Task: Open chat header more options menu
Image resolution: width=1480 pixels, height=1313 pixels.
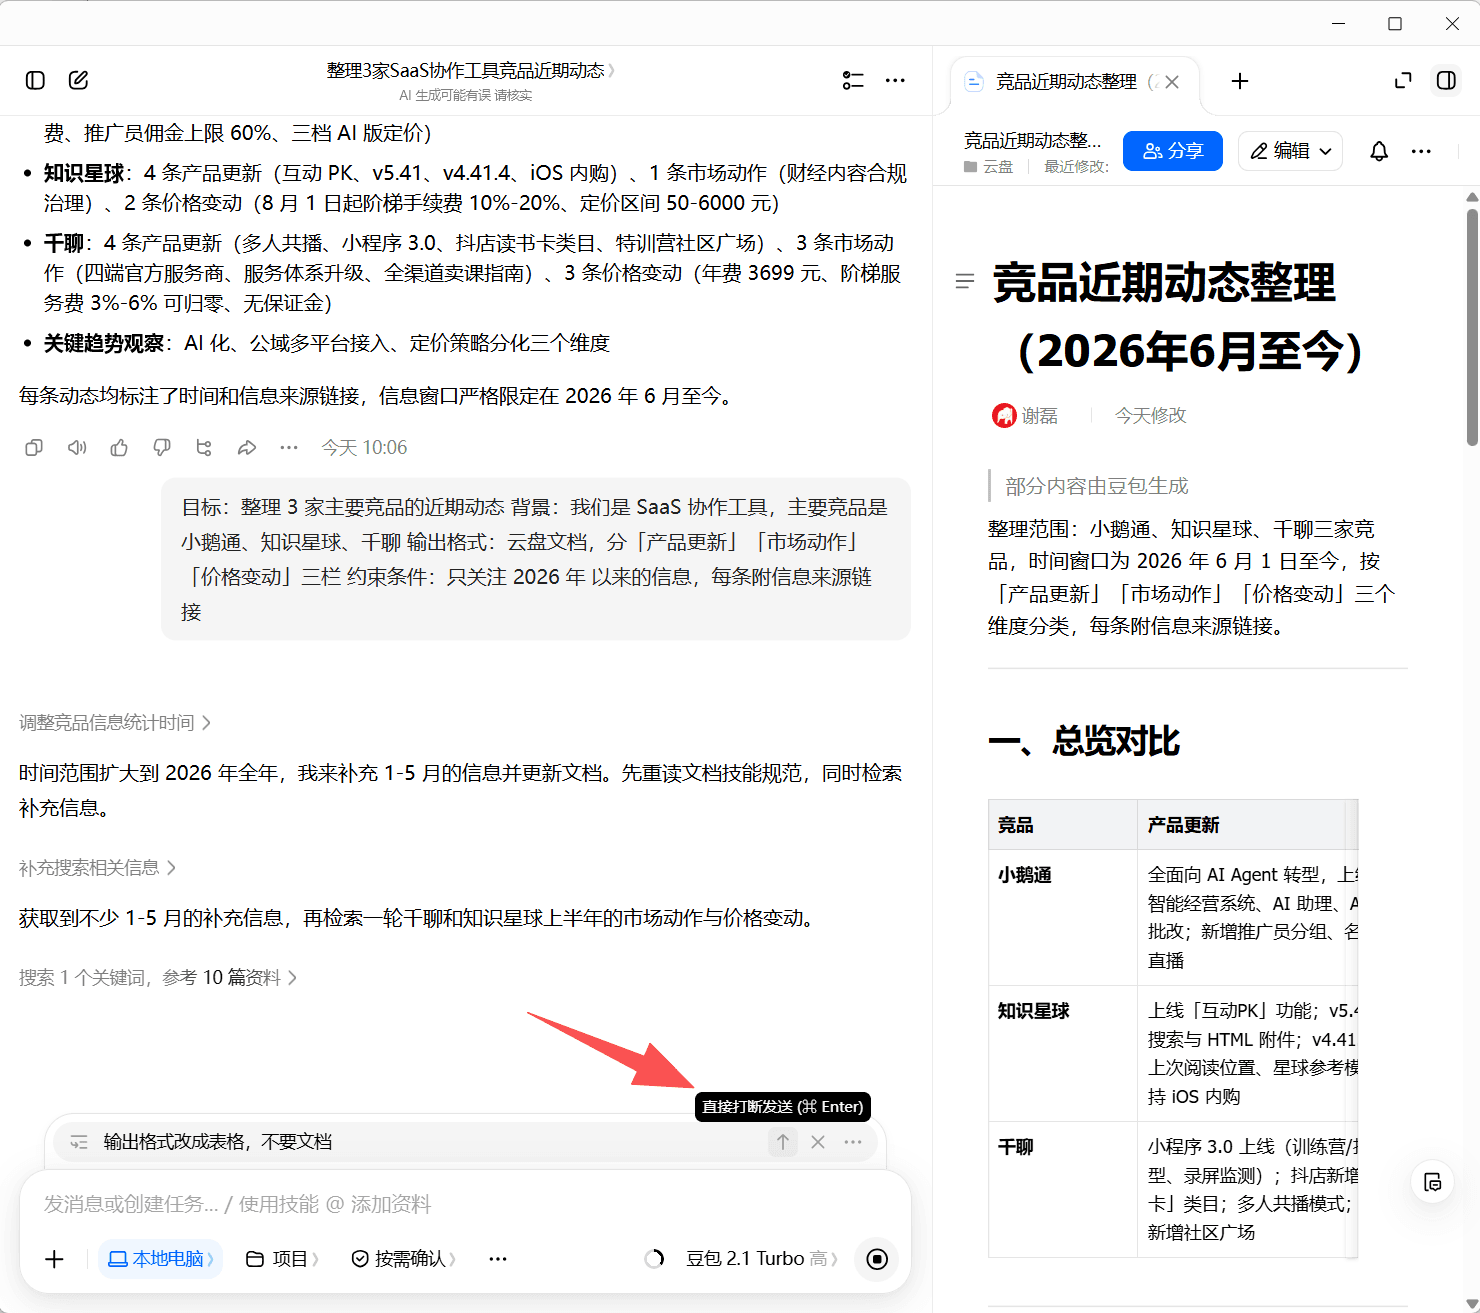Action: click(x=895, y=80)
